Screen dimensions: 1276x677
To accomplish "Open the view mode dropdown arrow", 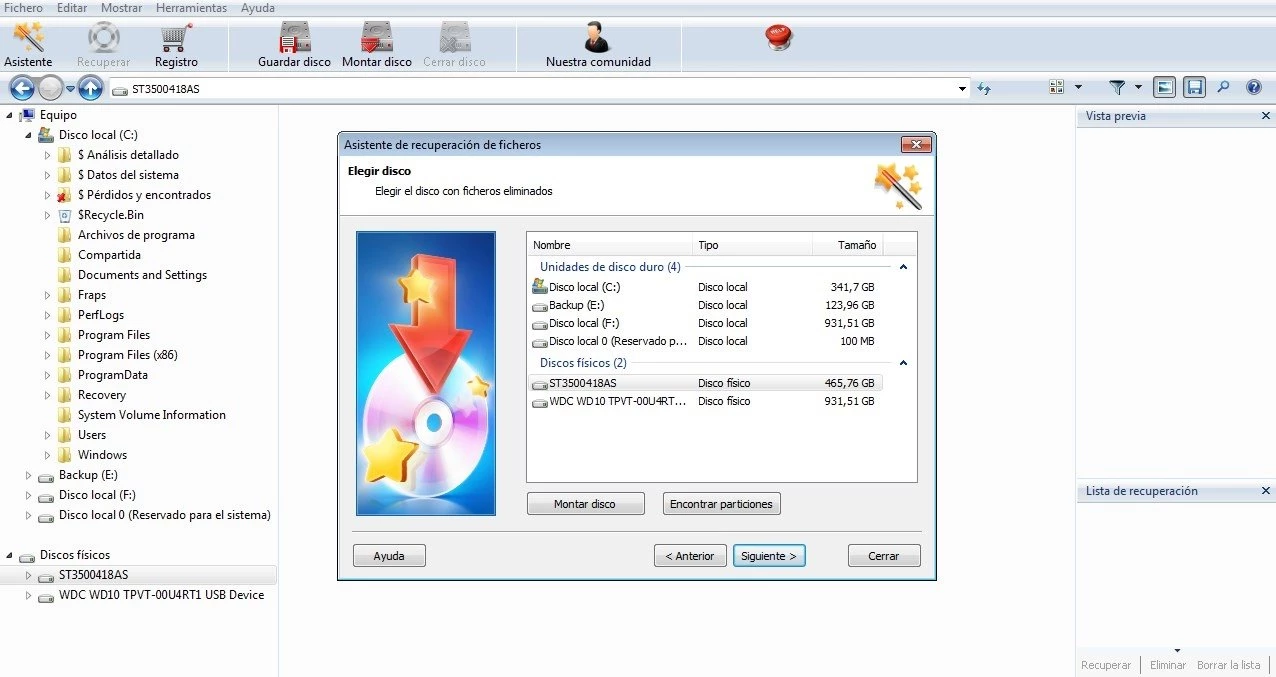I will [1078, 88].
